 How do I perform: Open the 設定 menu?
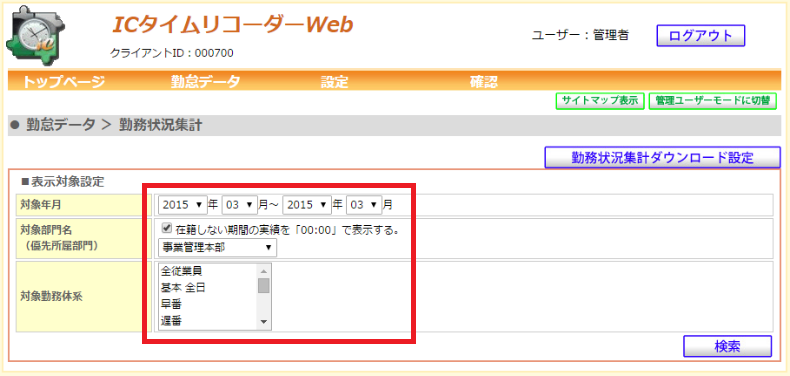point(335,82)
